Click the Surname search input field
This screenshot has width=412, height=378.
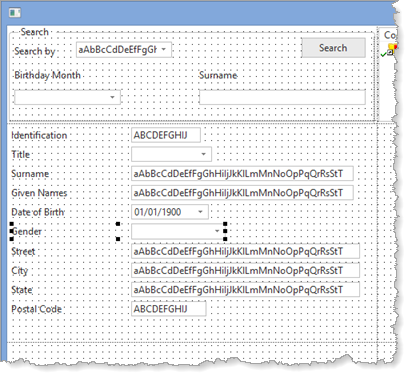[282, 97]
